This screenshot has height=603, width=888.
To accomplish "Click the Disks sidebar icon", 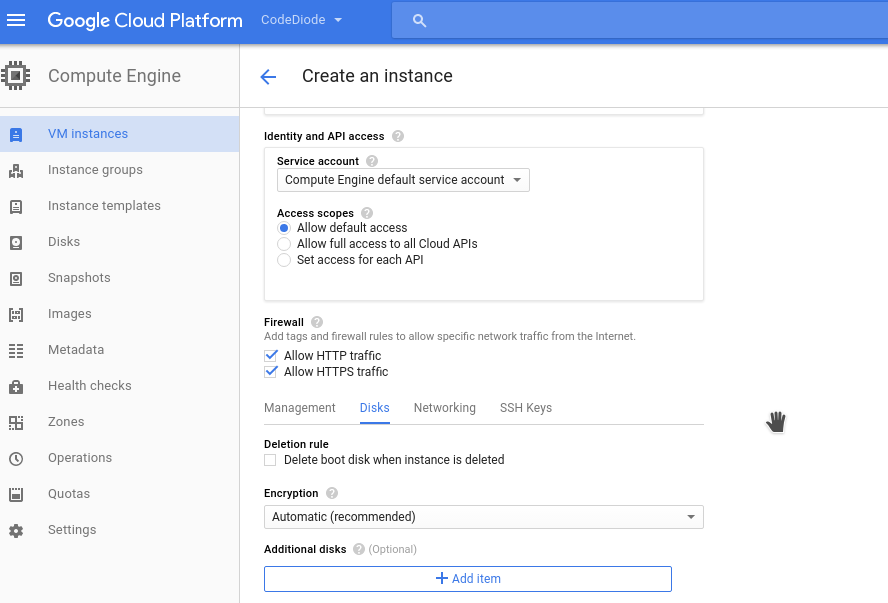I will pyautogui.click(x=16, y=242).
